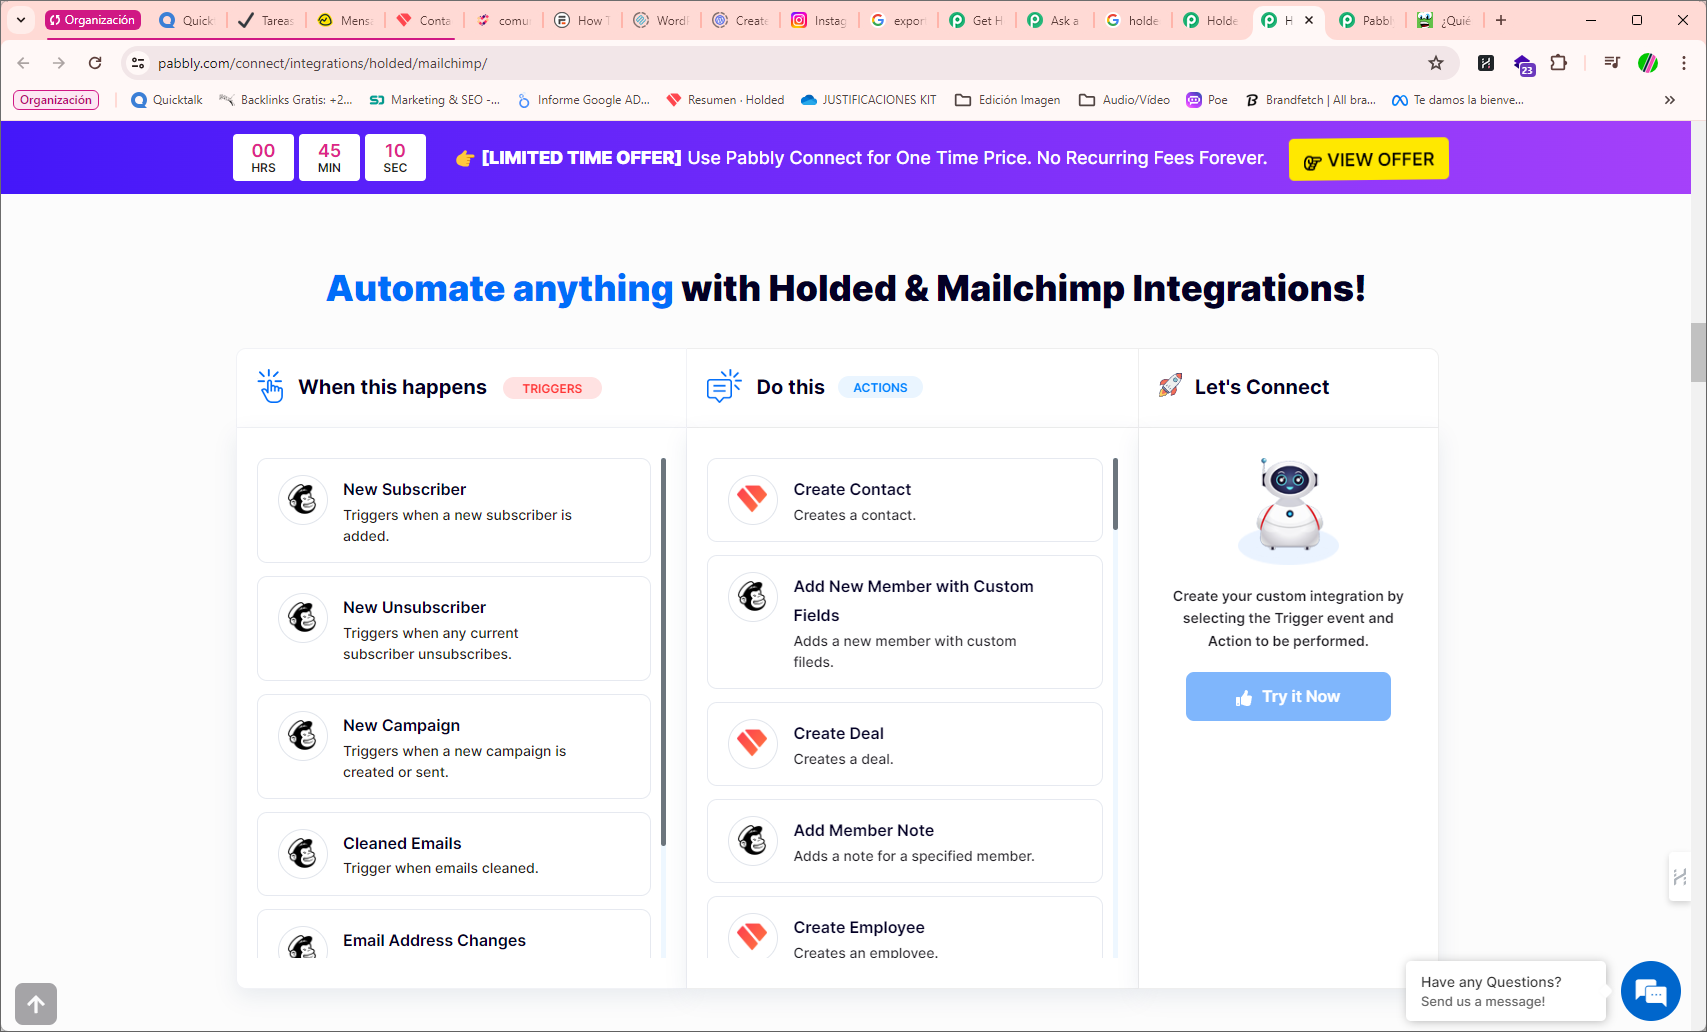Select the Cleaned Emails trigger
The image size is (1707, 1032).
tap(454, 854)
